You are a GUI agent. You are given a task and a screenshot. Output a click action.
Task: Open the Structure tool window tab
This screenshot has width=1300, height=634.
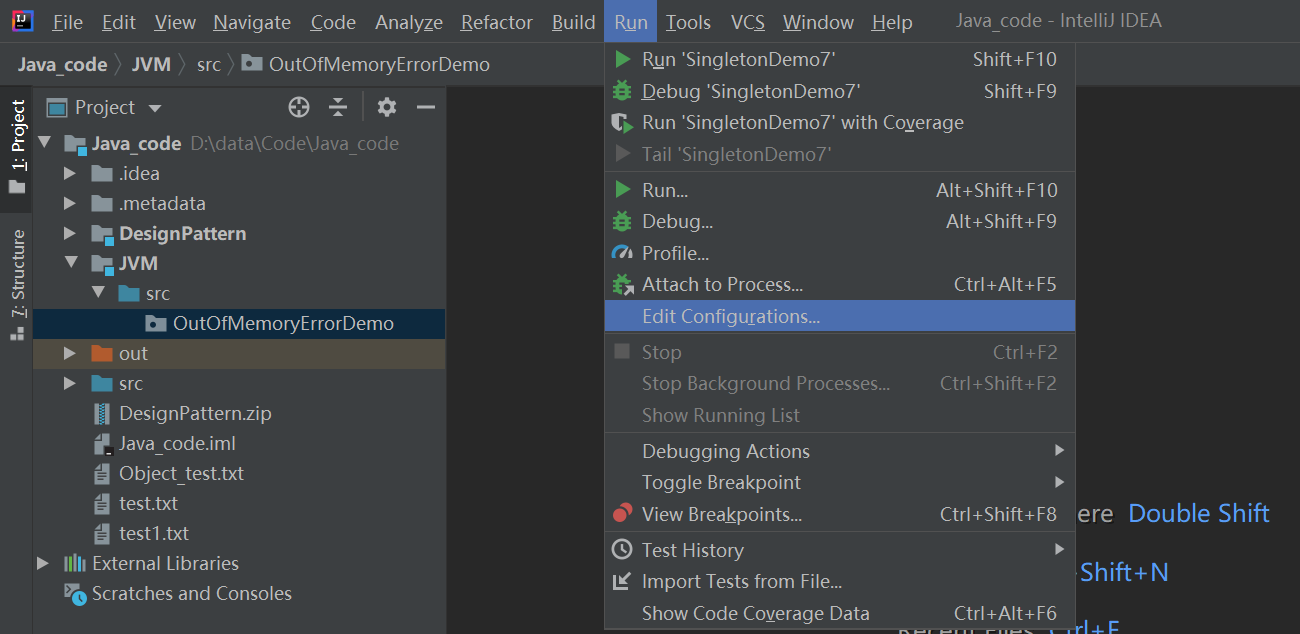(17, 283)
